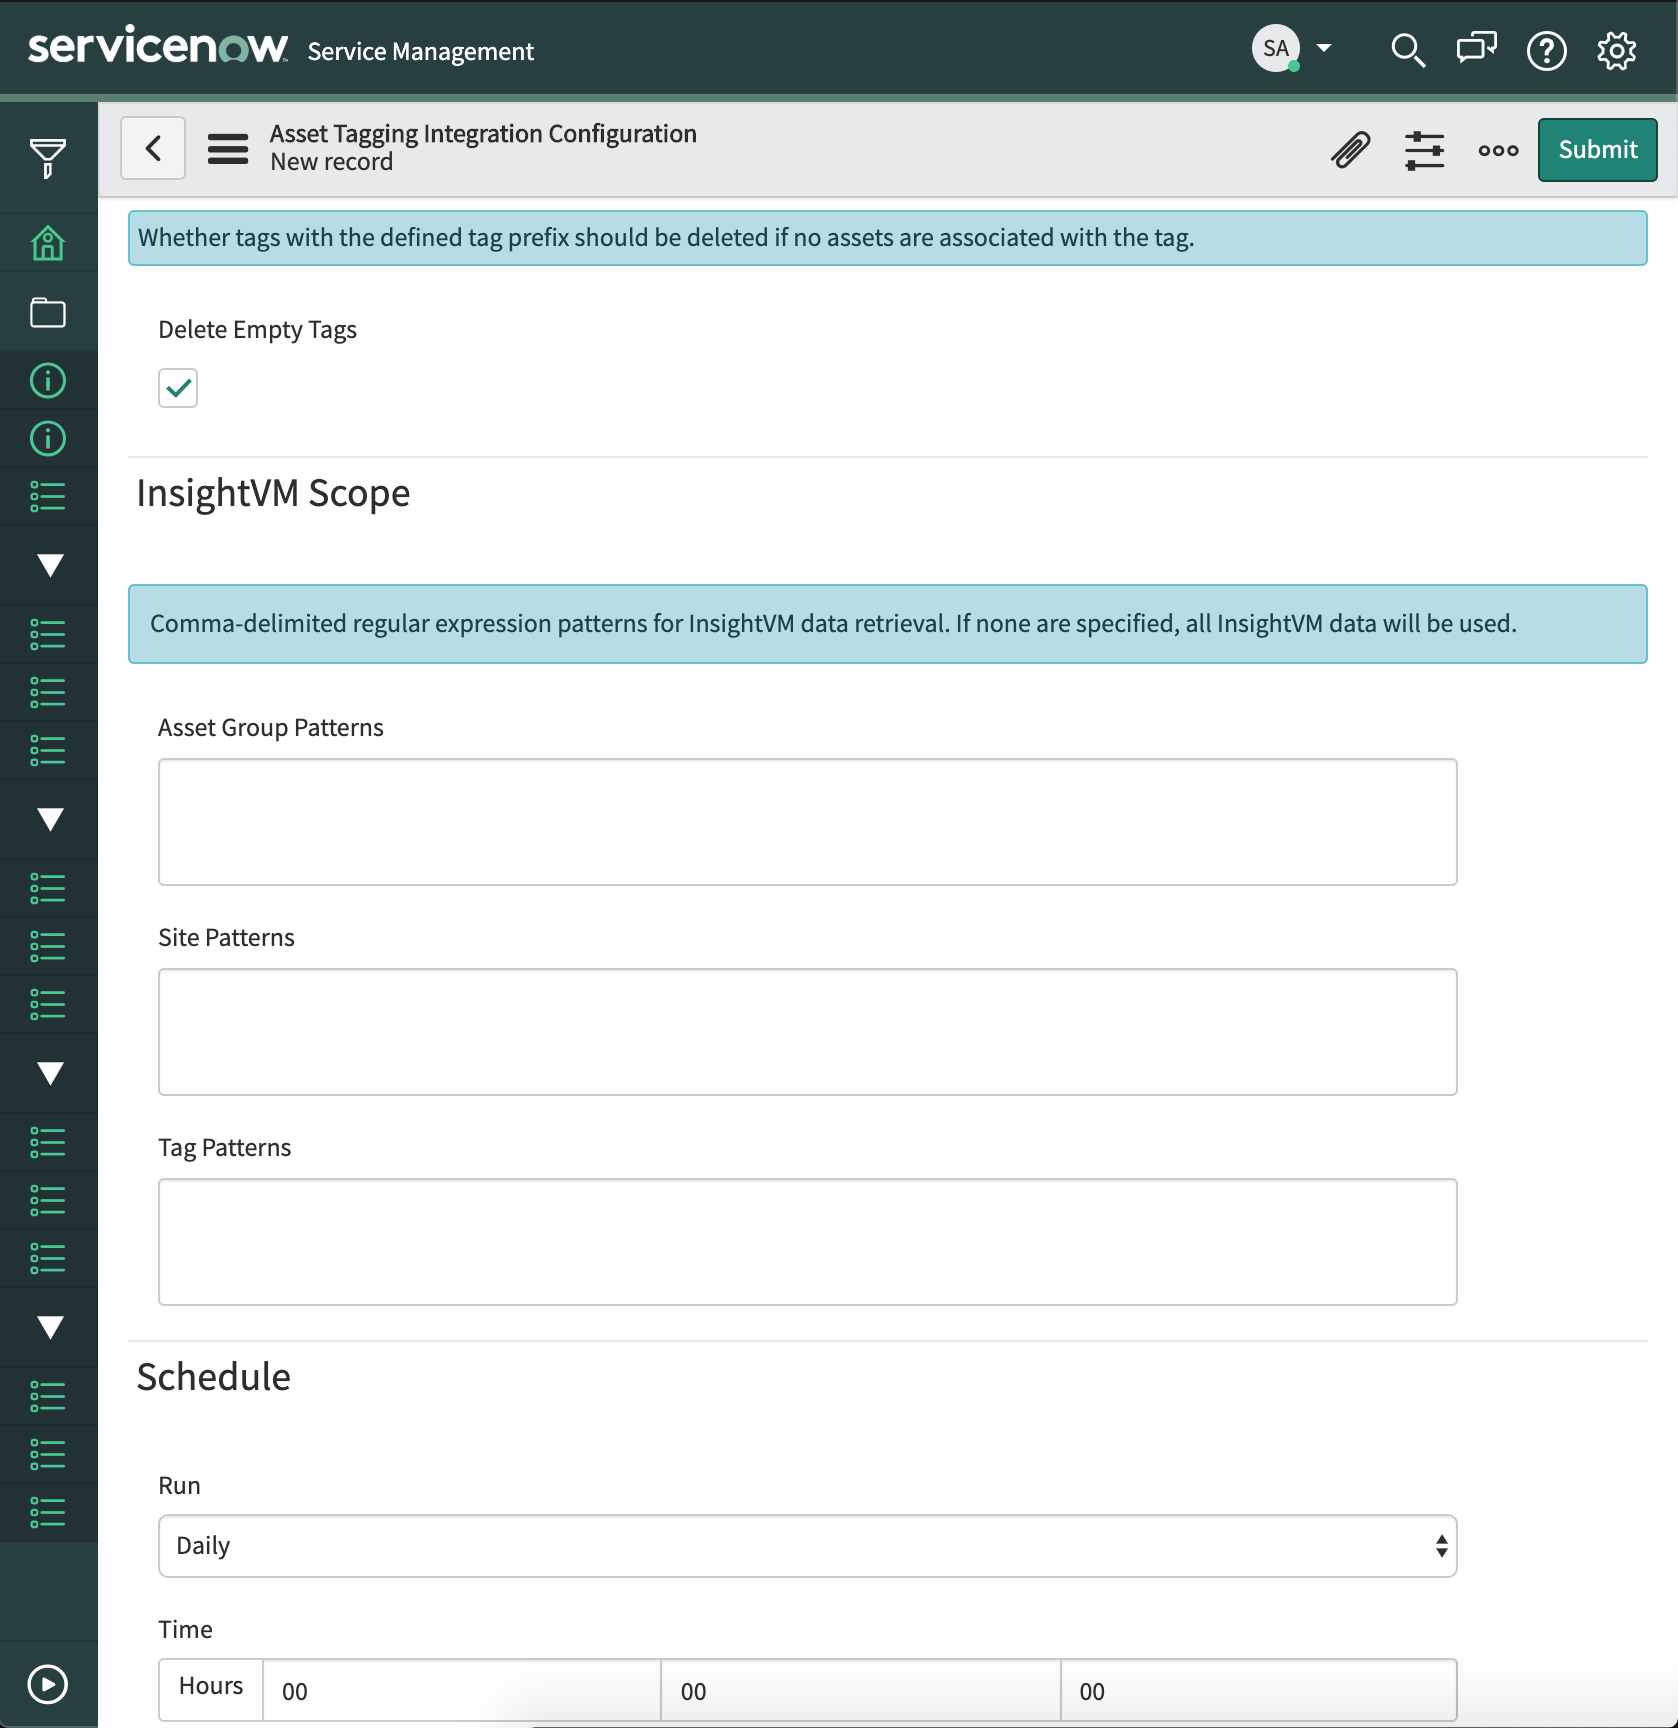Open the help question mark icon
Viewport: 1678px width, 1728px height.
pos(1546,50)
